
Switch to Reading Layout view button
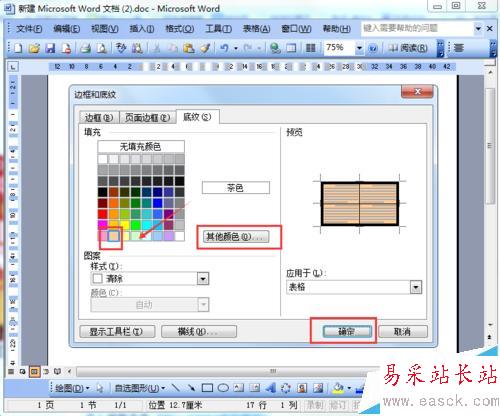[57, 371]
